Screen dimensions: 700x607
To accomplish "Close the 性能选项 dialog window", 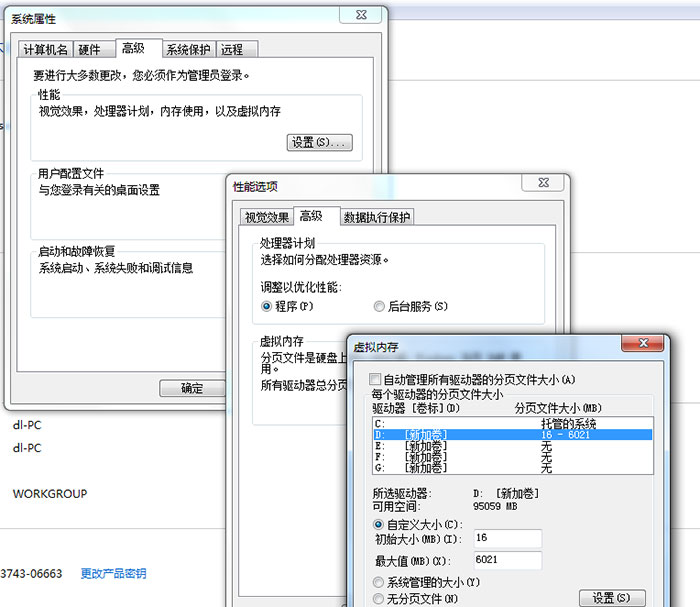I will point(542,184).
